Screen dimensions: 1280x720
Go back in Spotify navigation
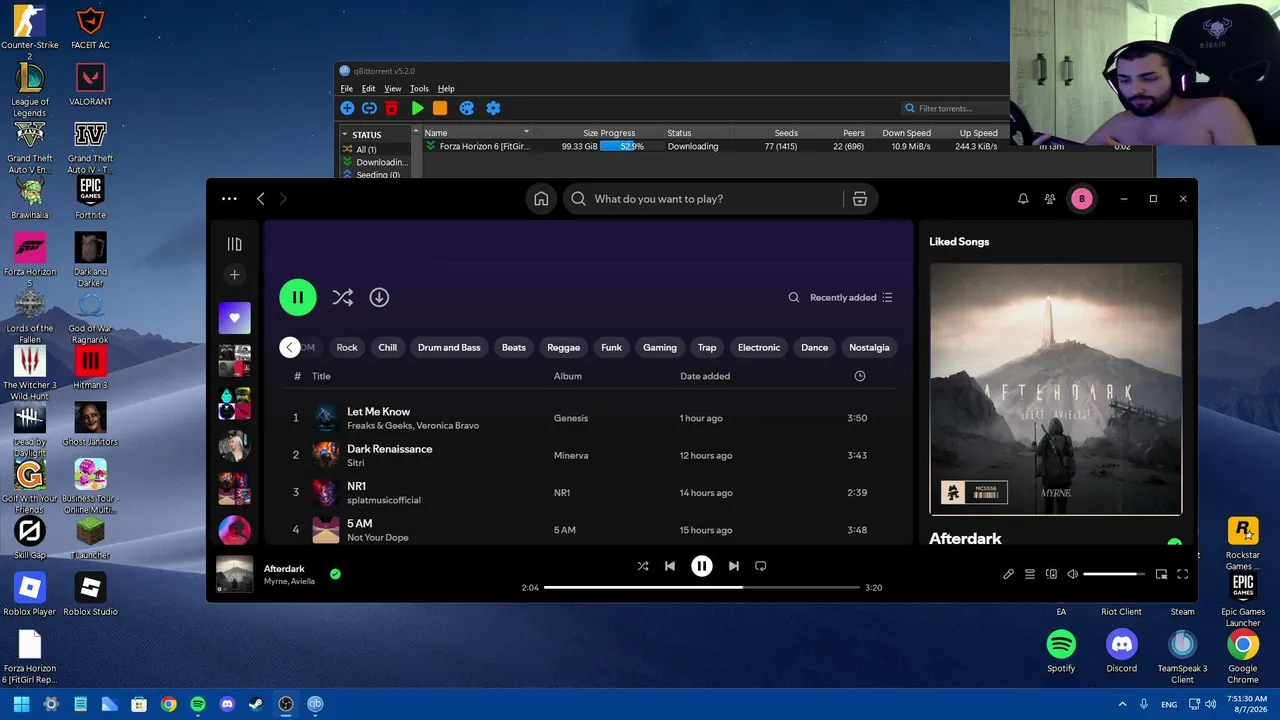[260, 199]
